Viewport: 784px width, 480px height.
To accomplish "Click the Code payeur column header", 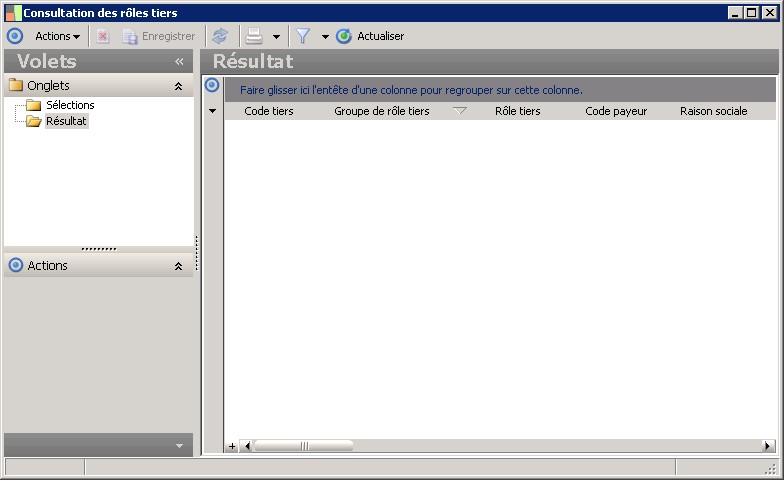I will [x=616, y=111].
